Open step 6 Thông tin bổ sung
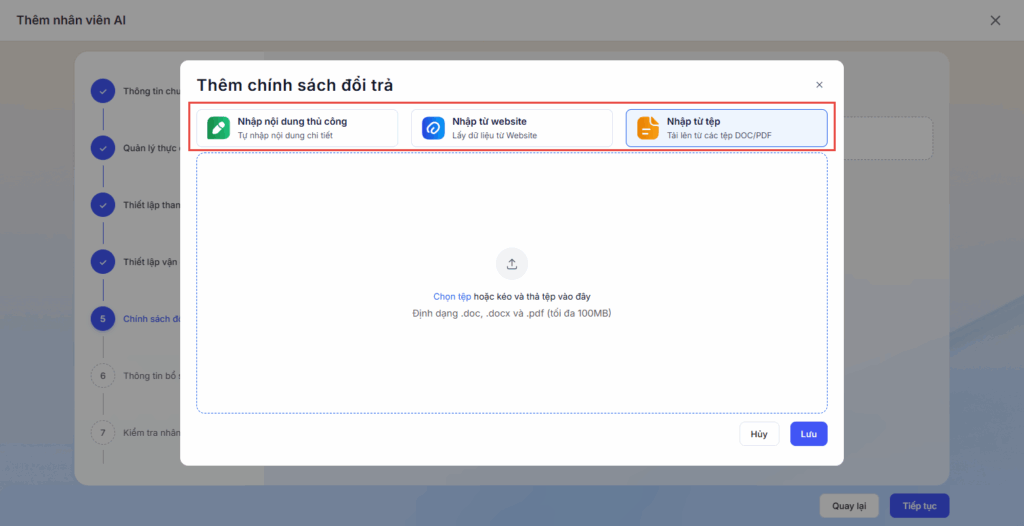 [x=103, y=376]
